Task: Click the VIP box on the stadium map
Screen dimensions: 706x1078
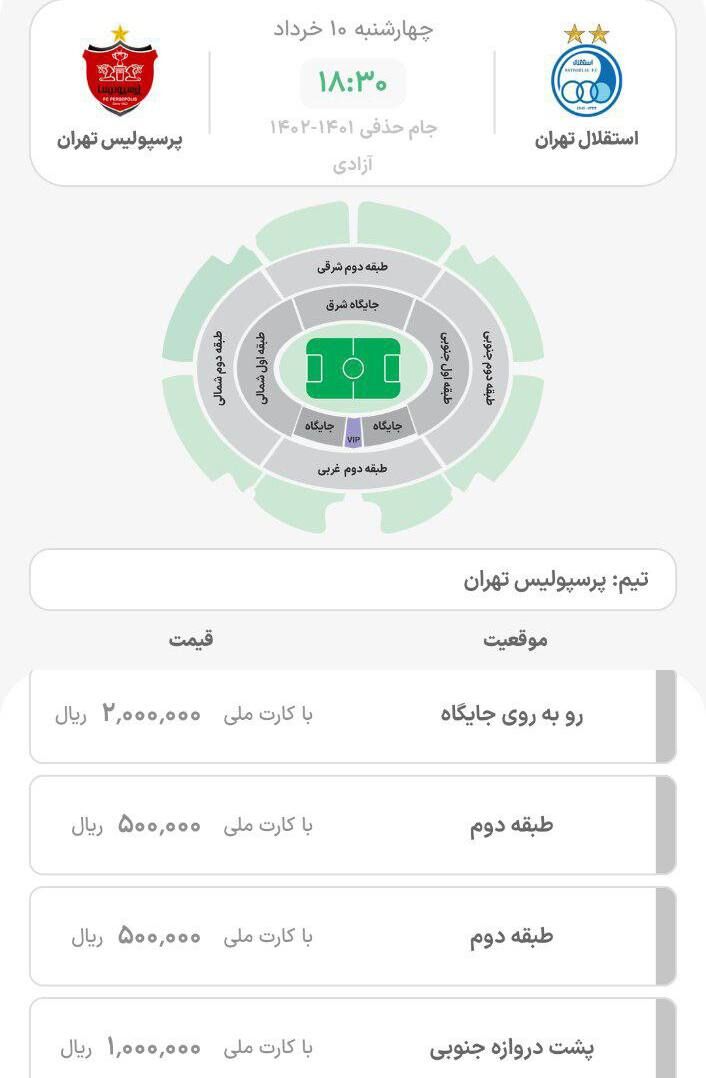Action: point(352,434)
